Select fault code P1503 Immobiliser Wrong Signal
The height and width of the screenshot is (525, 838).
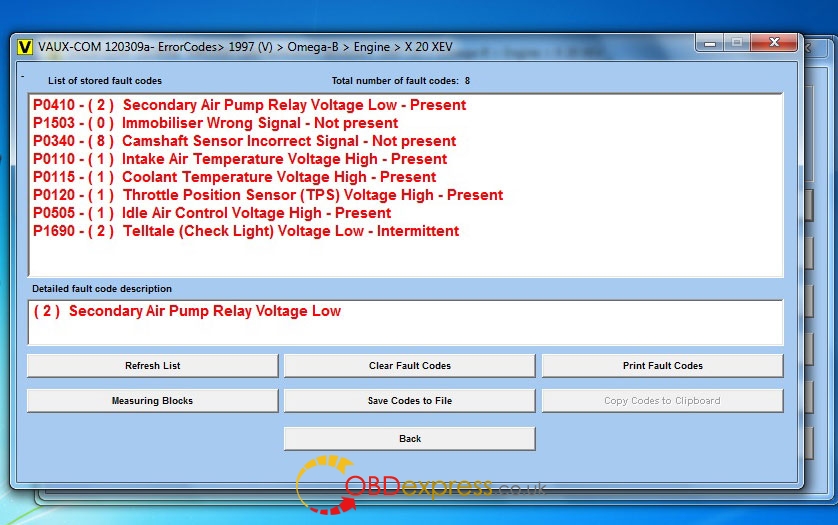(x=215, y=123)
